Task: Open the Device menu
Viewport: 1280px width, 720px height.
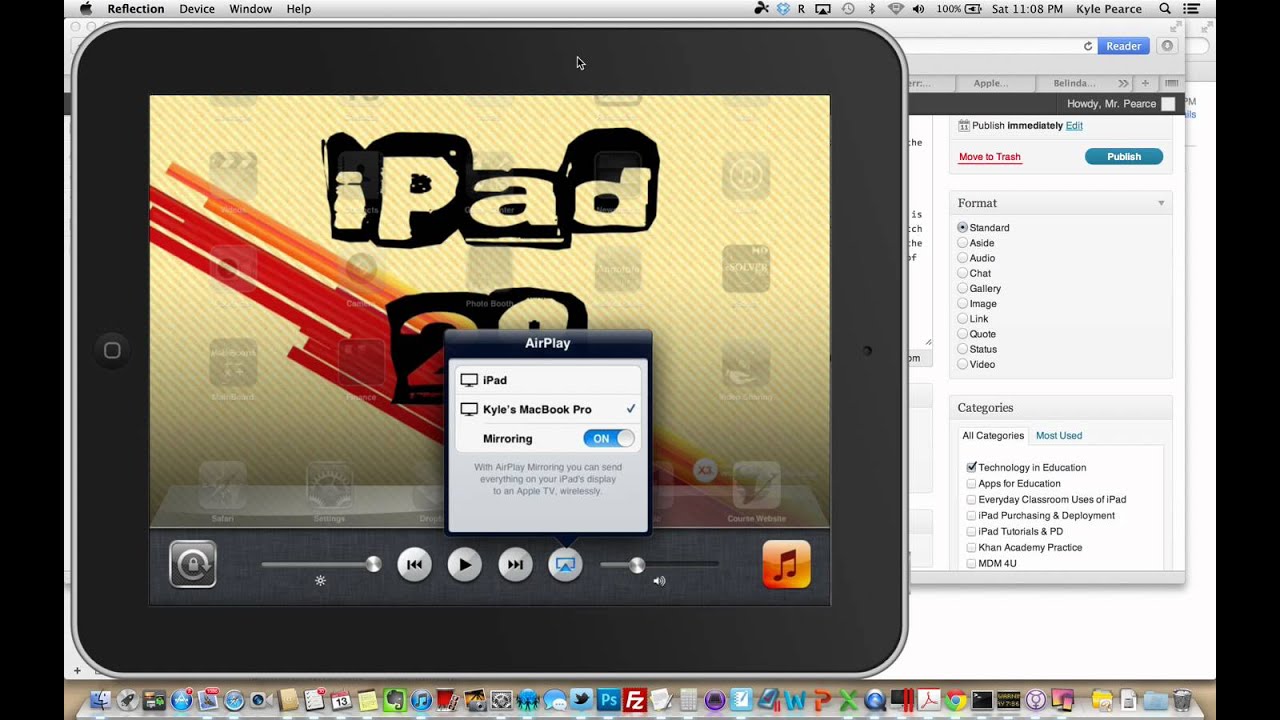Action: pos(197,9)
